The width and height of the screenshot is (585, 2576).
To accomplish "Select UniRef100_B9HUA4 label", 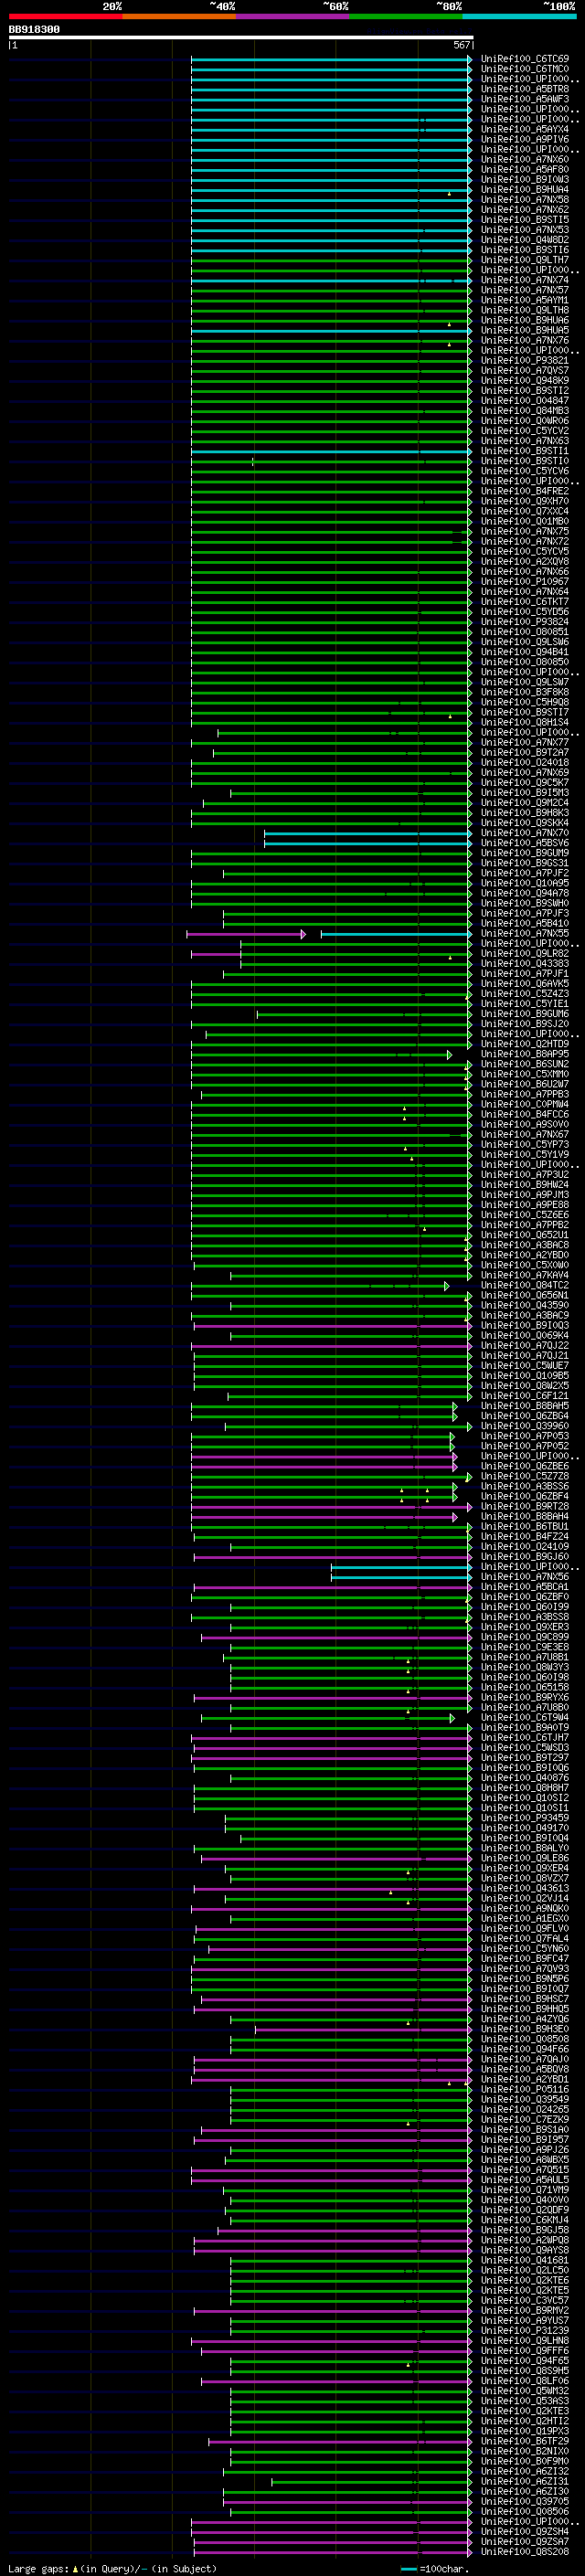I will tap(525, 190).
